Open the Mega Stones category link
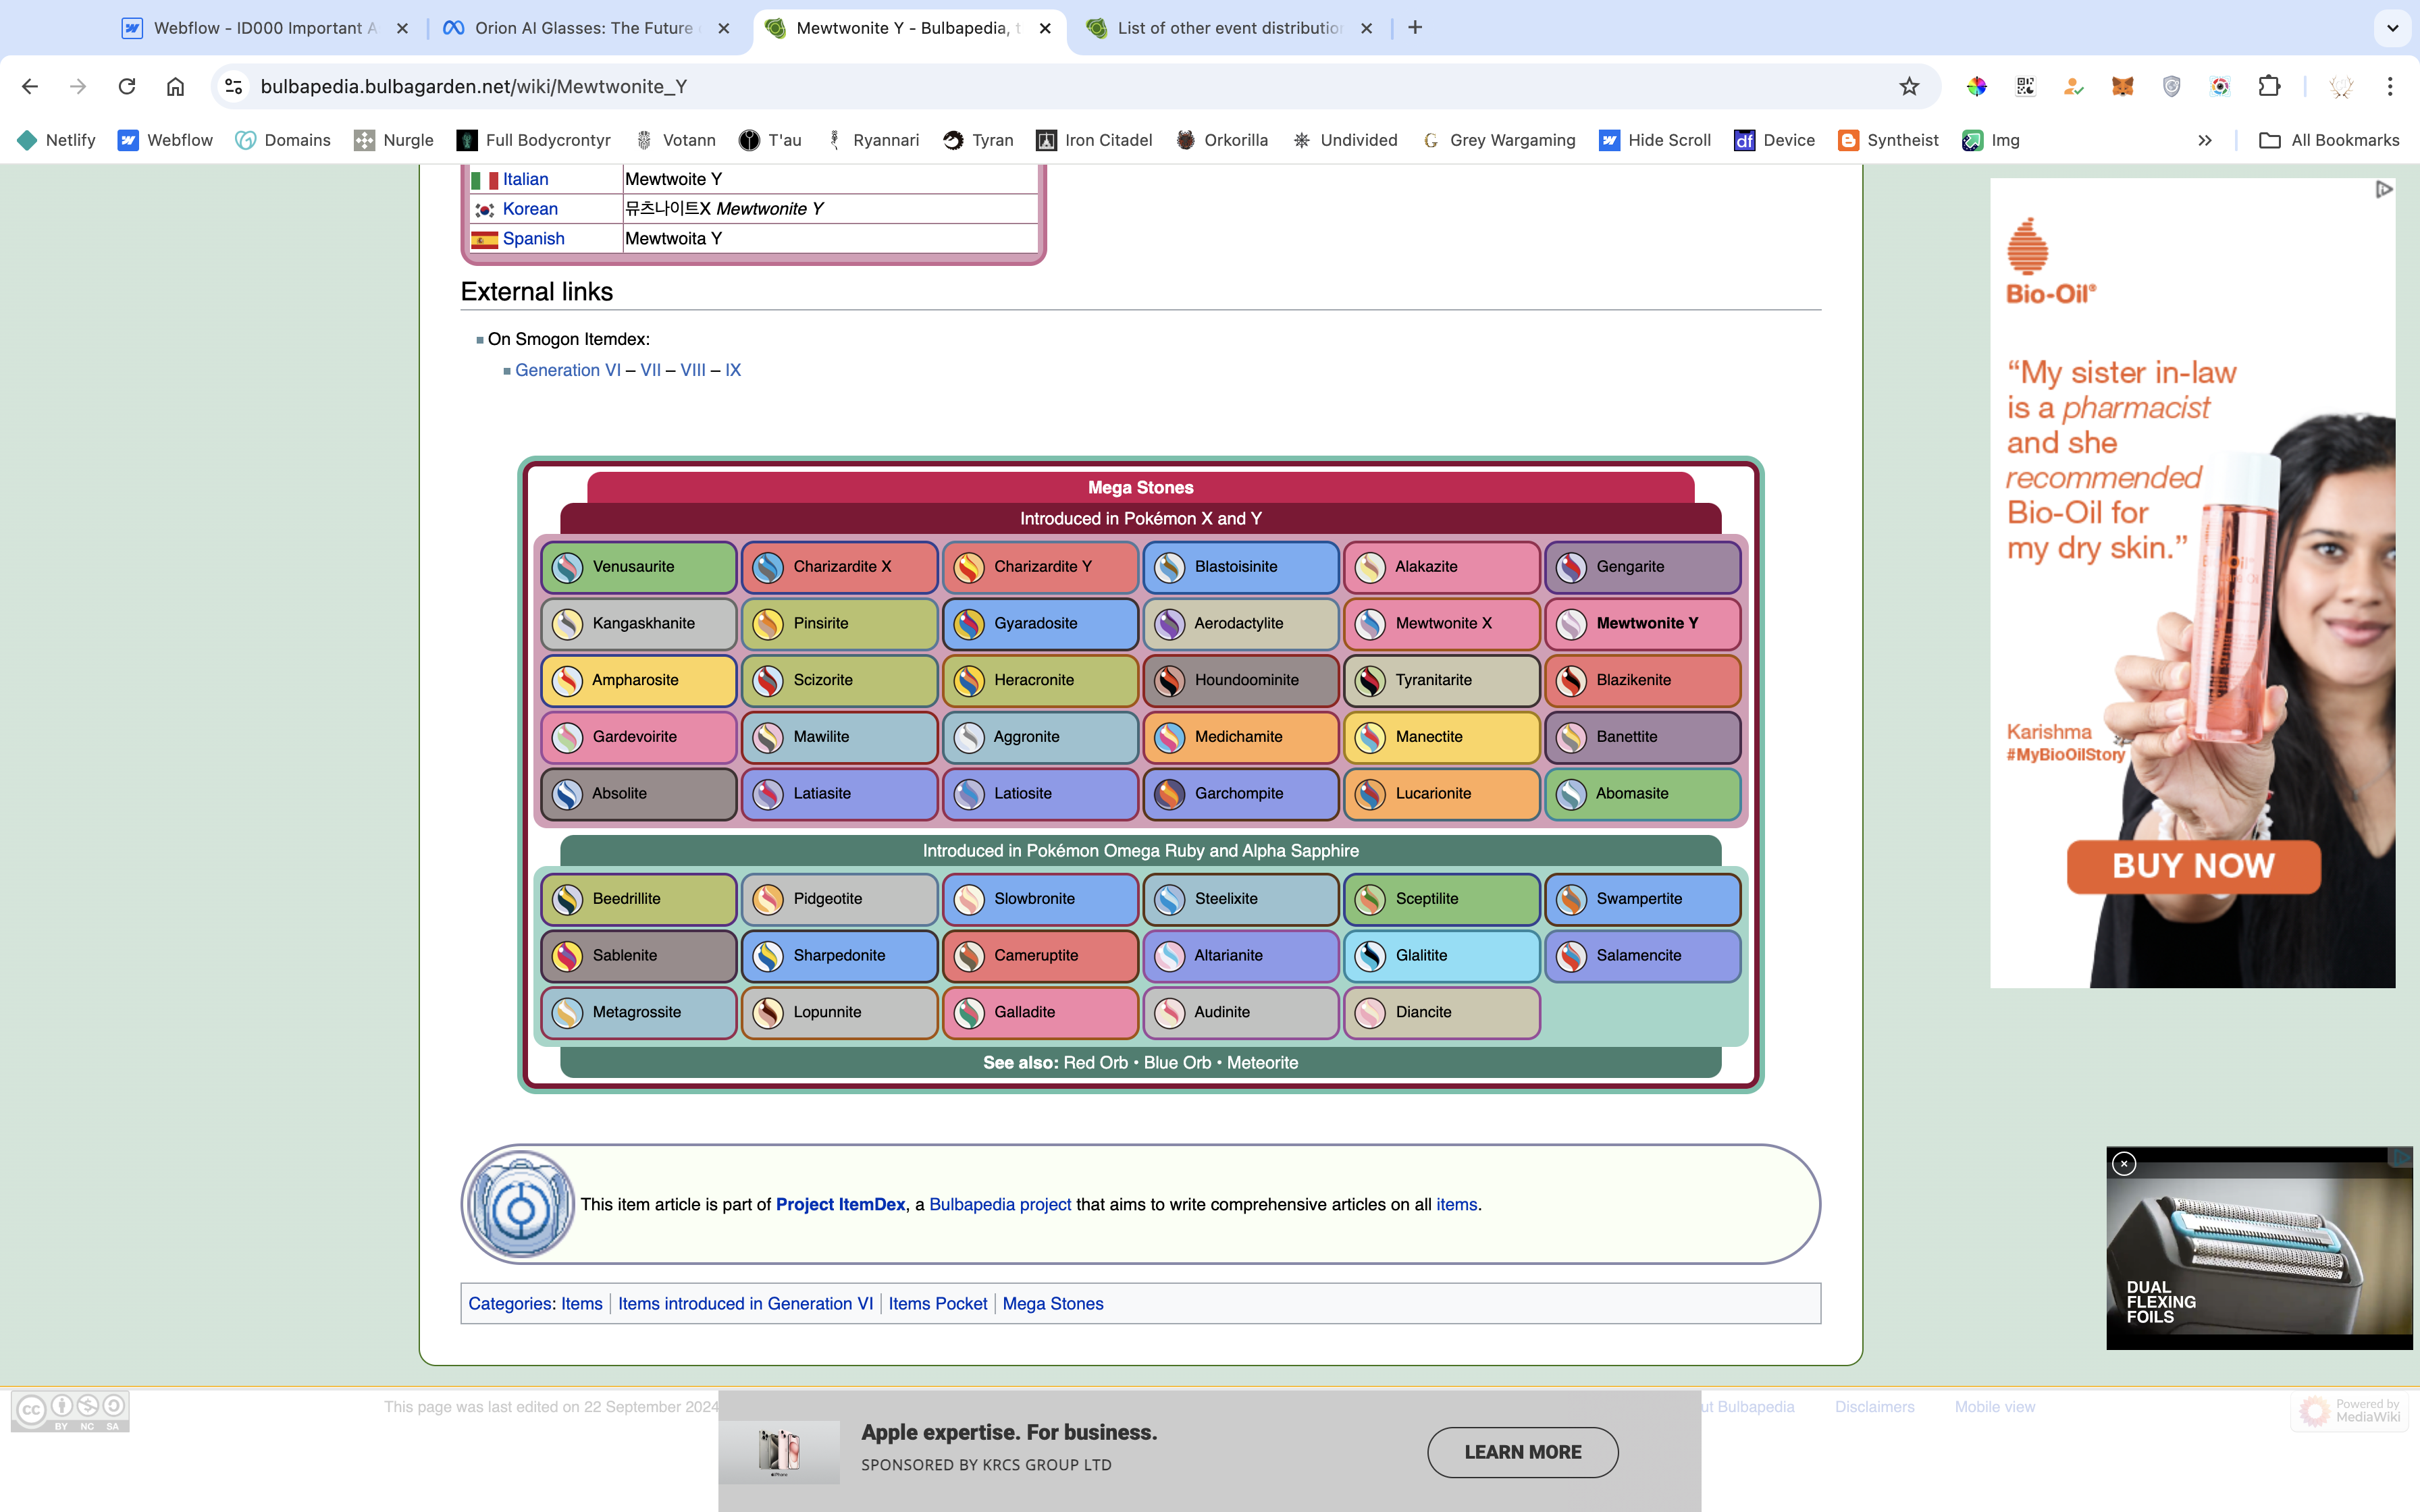2420x1512 pixels. 1052,1303
